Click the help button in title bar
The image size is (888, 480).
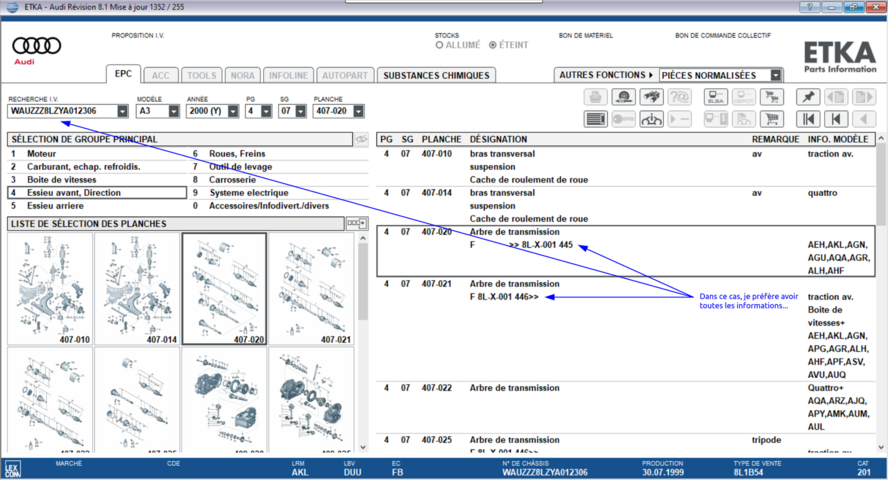[x=810, y=7]
